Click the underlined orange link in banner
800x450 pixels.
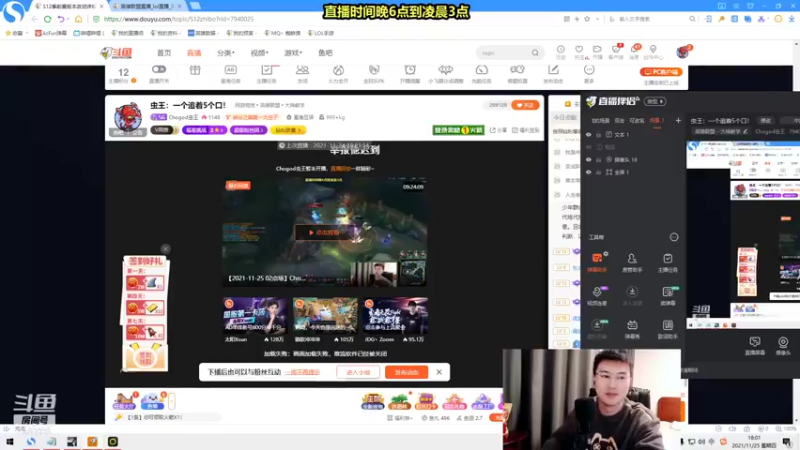click(303, 372)
